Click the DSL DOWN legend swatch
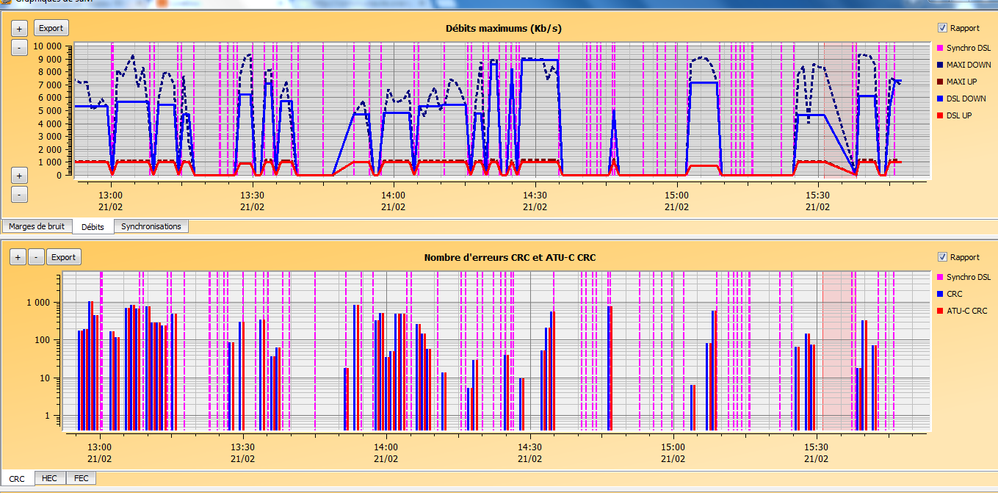This screenshot has height=493, width=998. 941,99
